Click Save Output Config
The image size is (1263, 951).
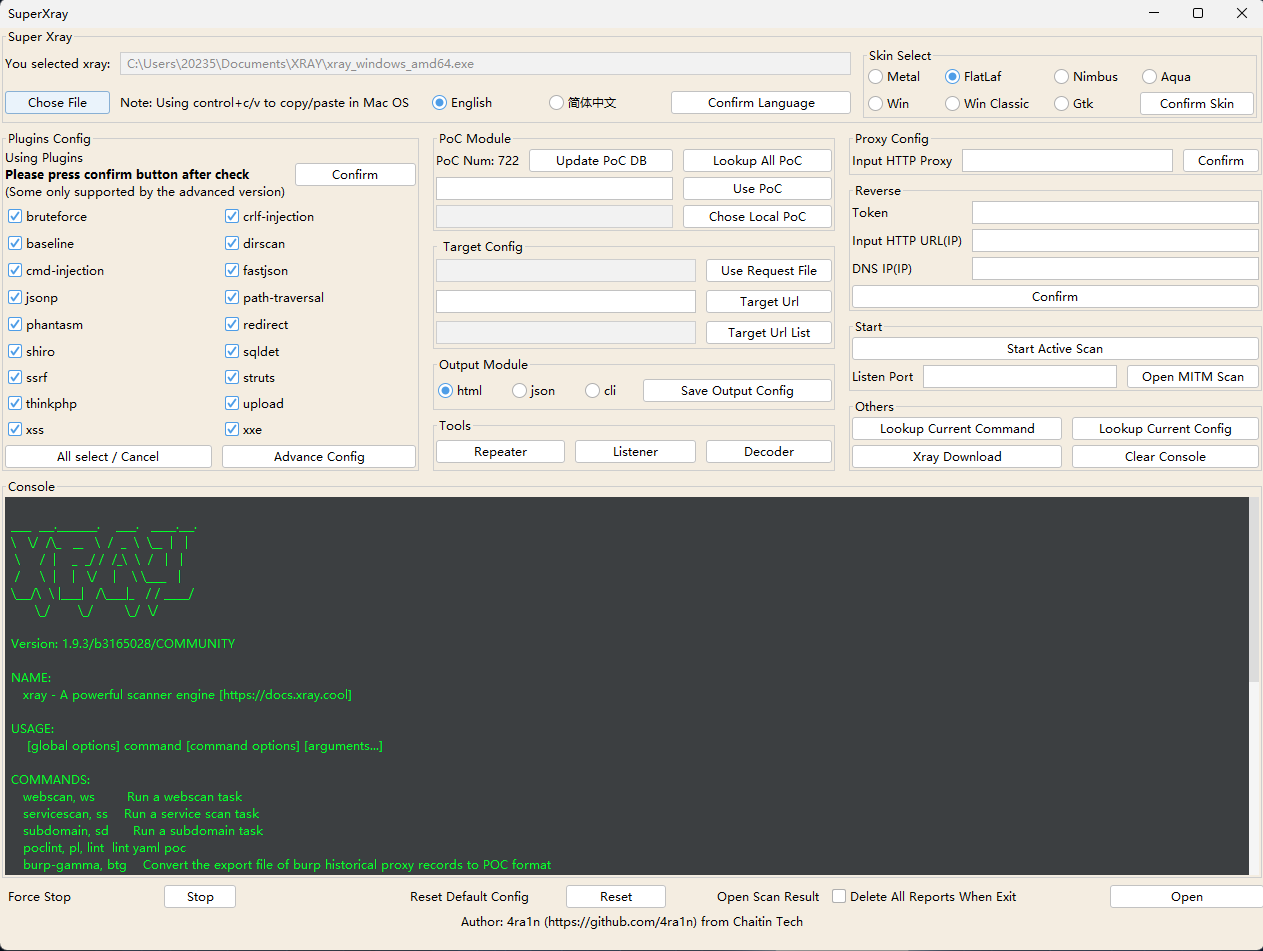[x=737, y=391]
